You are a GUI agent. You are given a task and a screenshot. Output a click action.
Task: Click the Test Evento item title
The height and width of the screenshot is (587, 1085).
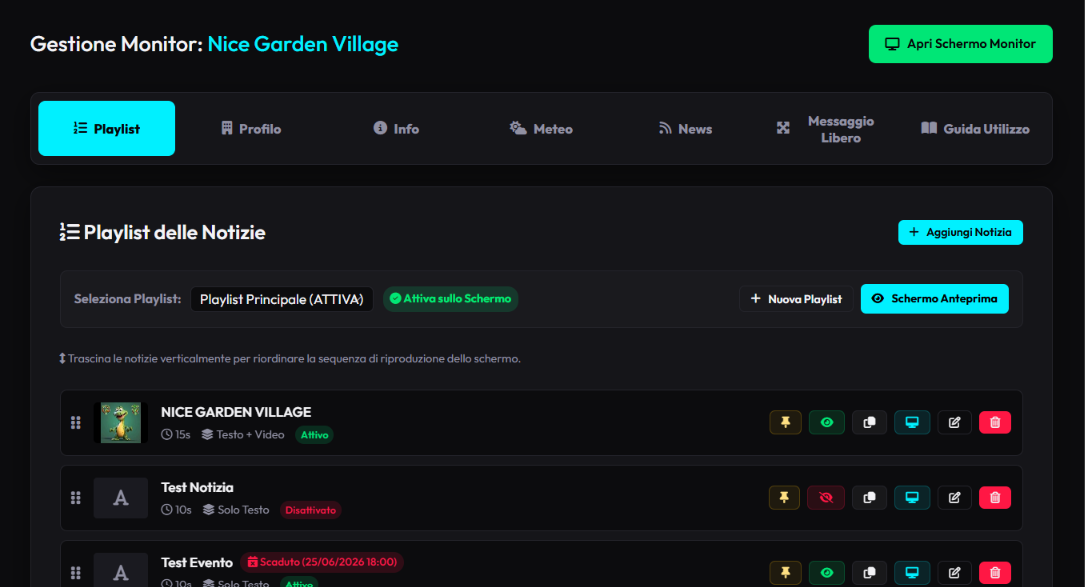pos(197,563)
